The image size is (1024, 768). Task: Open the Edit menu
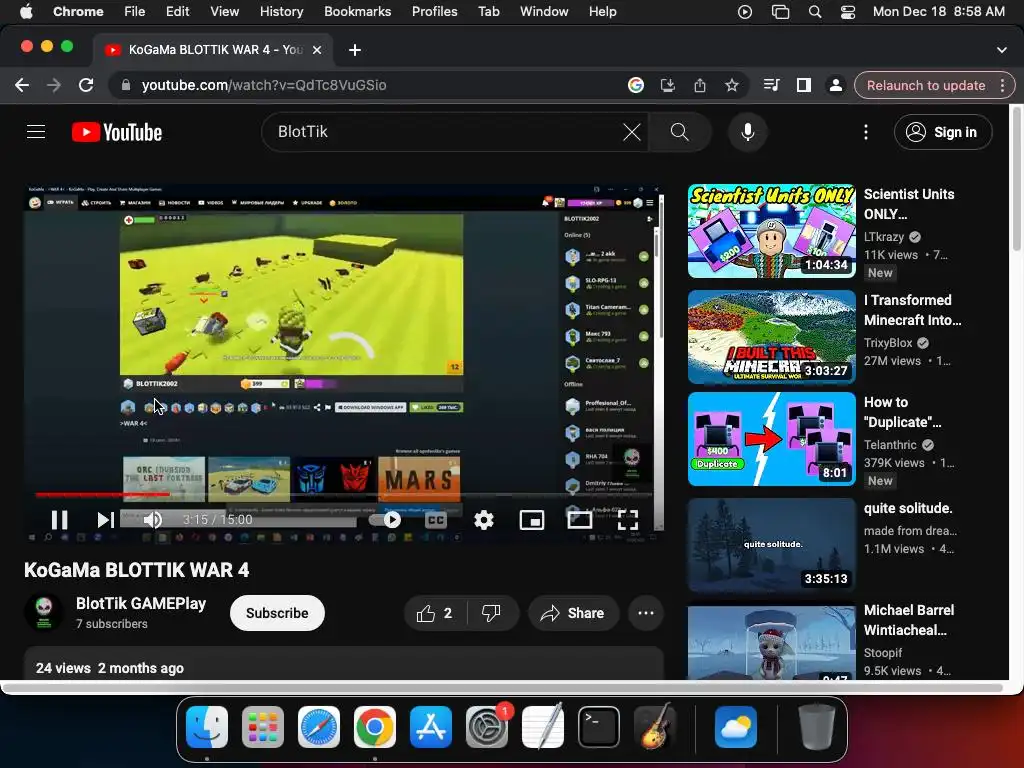coord(177,12)
